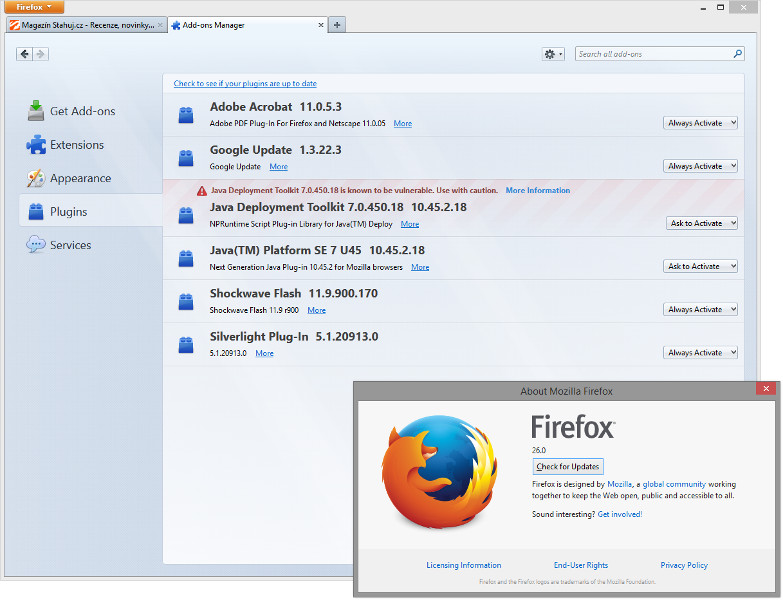Click the Google Update plugin icon

coord(186,158)
